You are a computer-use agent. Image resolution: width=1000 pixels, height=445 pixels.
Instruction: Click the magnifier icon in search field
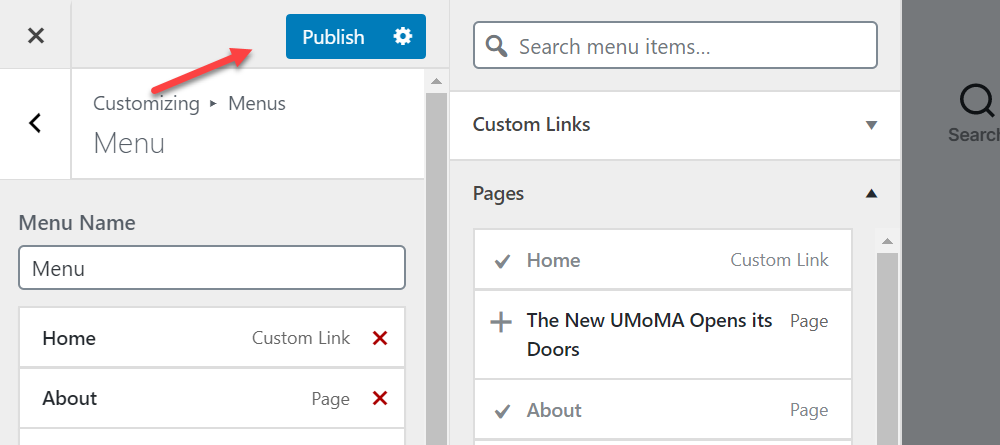[x=496, y=46]
